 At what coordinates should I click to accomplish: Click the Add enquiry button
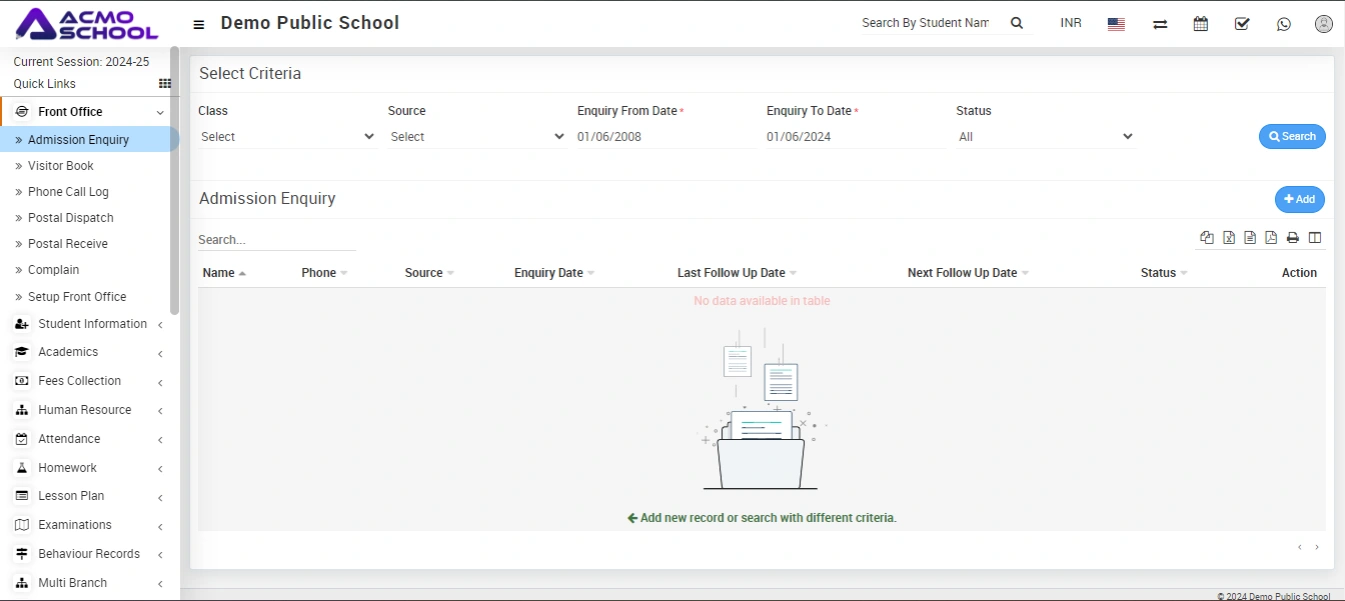tap(1299, 200)
